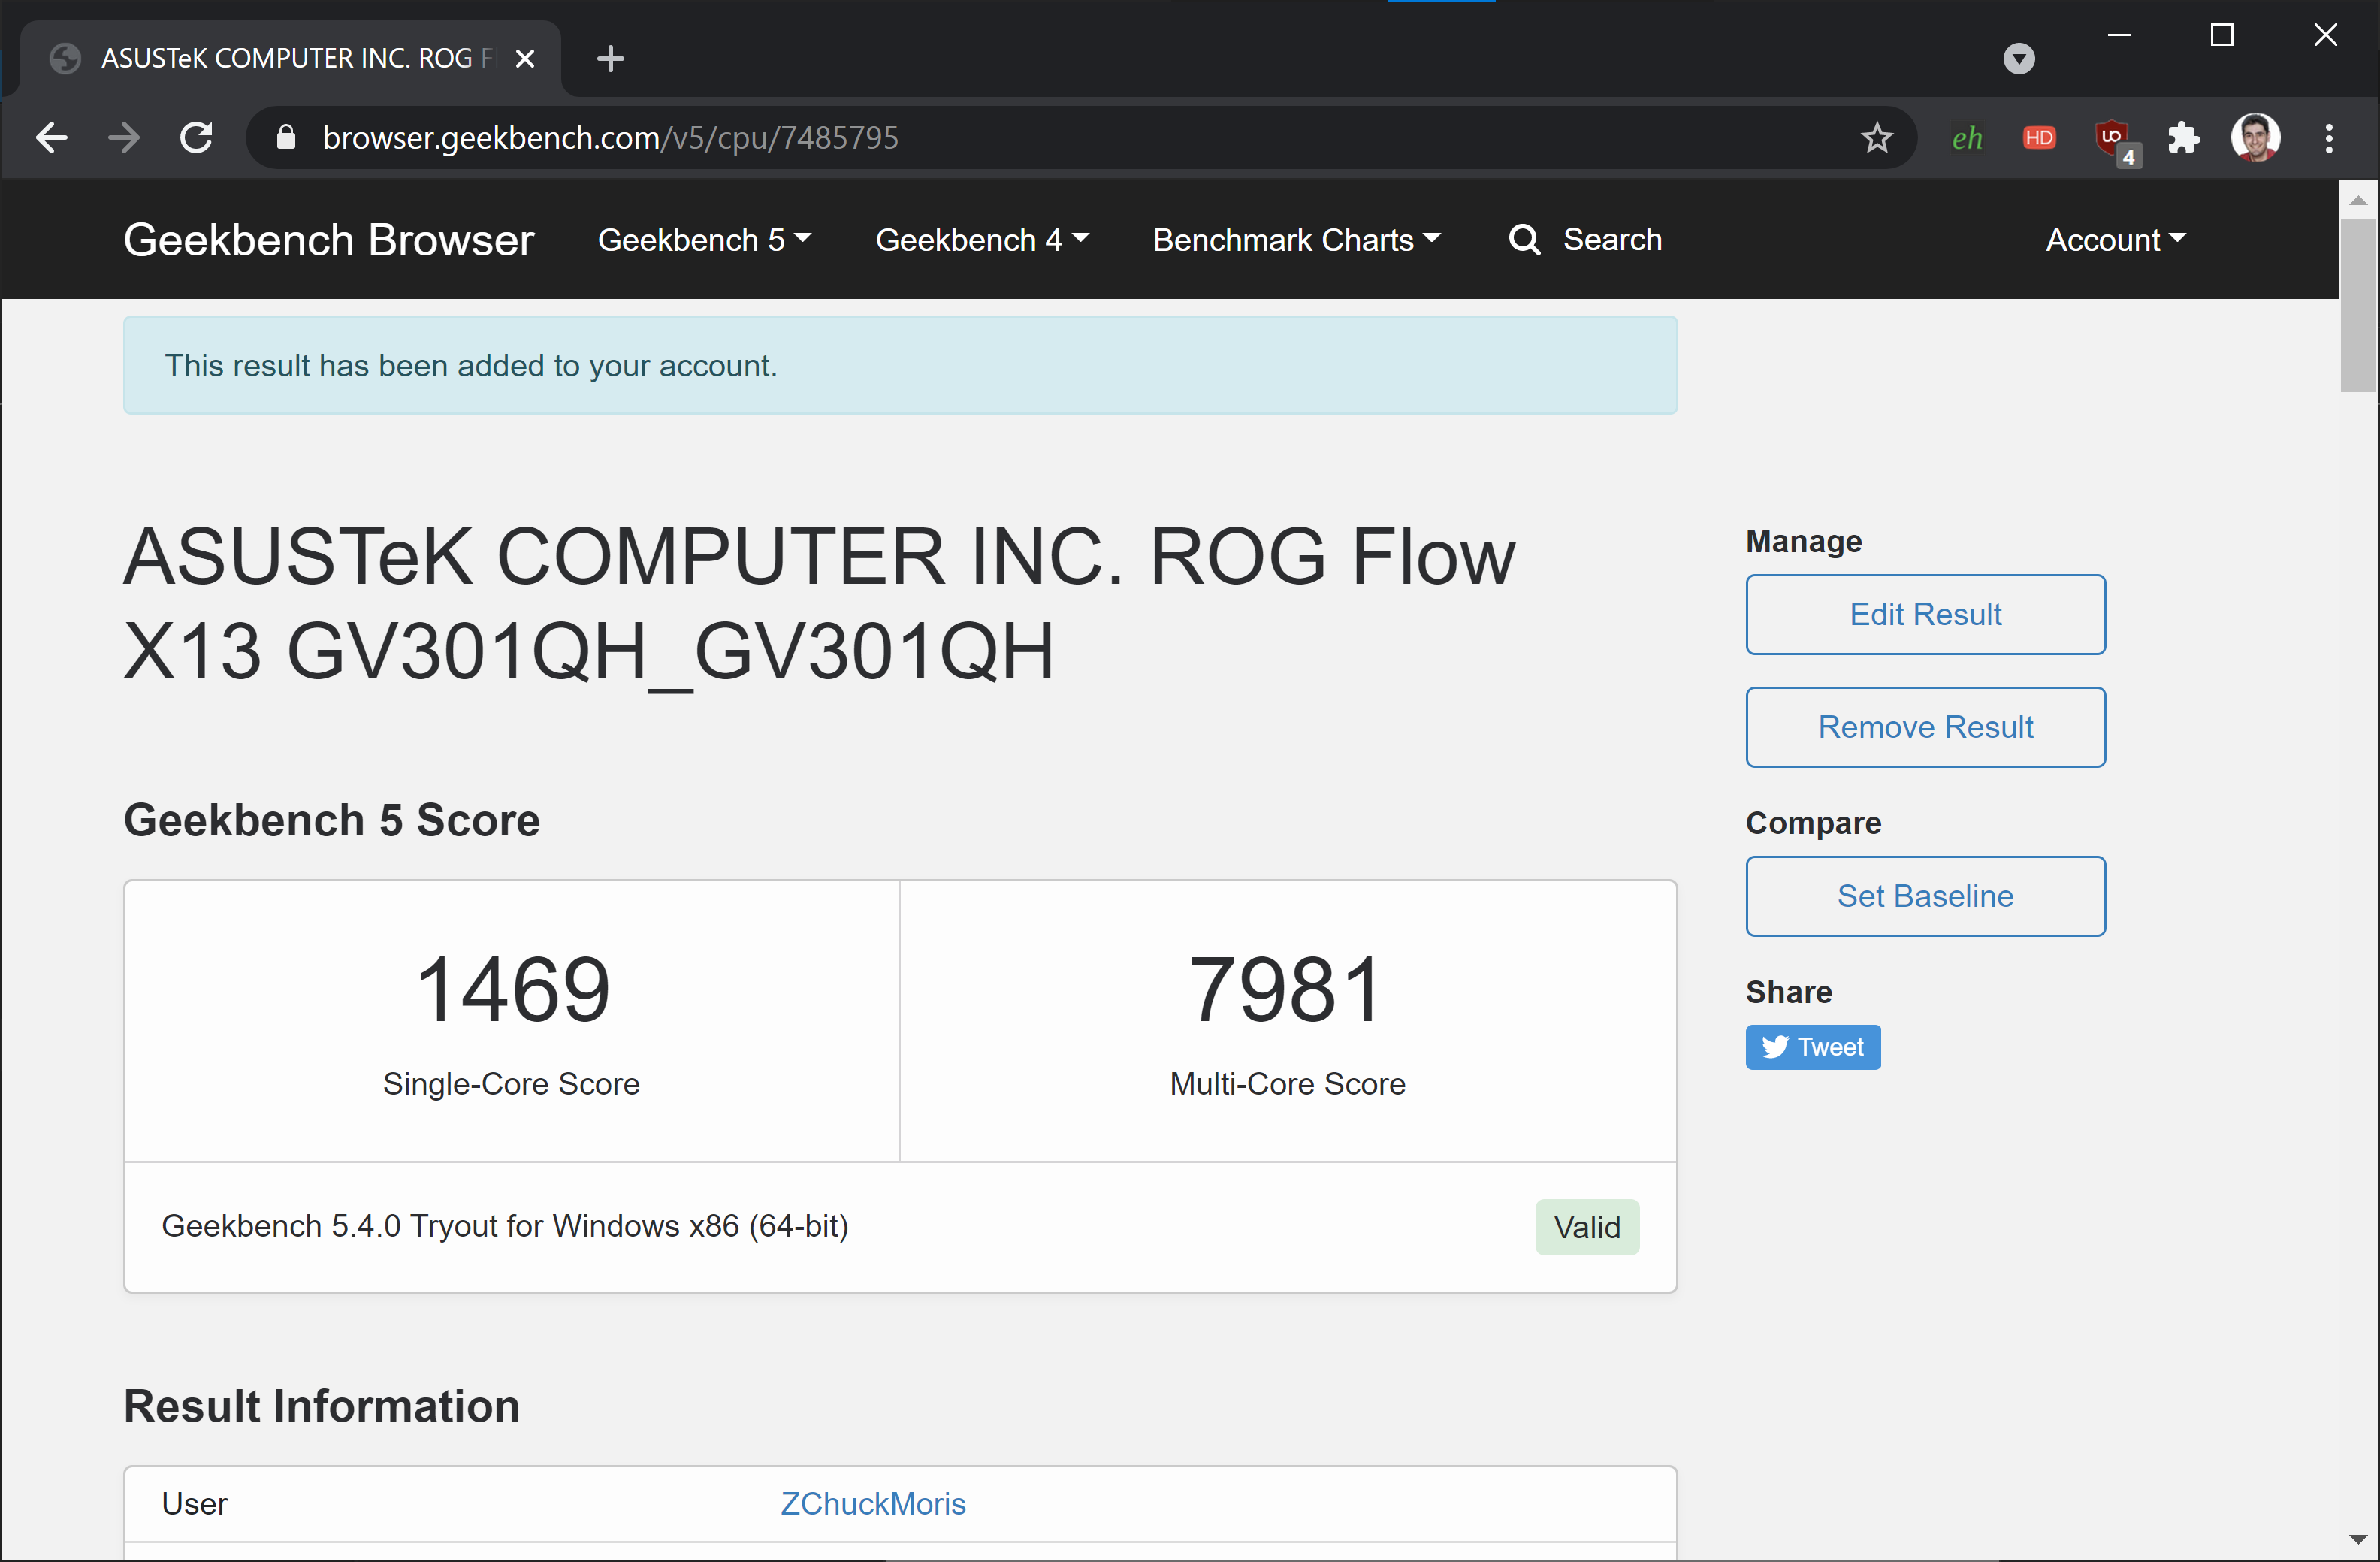Click the Valid badge
This screenshot has height=1562, width=2380.
tap(1587, 1227)
